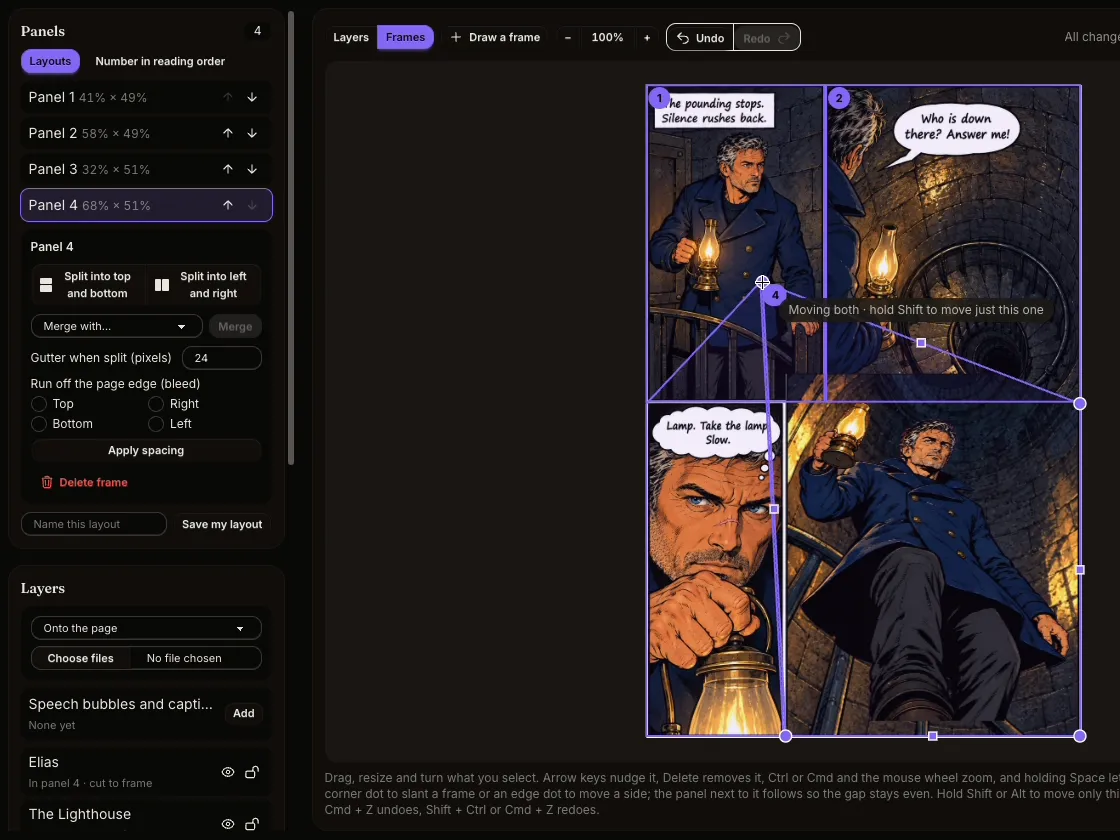Click Save my layout button
Viewport: 1120px width, 840px height.
click(x=222, y=524)
